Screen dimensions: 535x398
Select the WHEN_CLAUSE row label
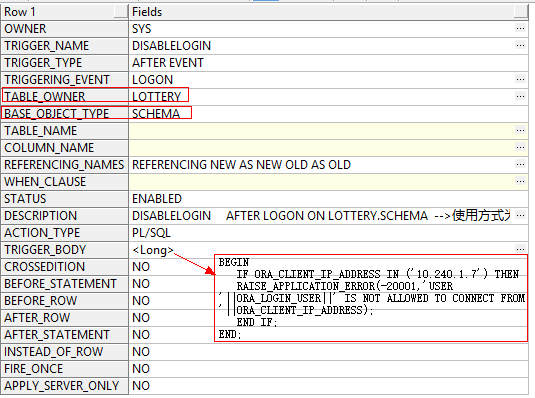[x=64, y=182]
